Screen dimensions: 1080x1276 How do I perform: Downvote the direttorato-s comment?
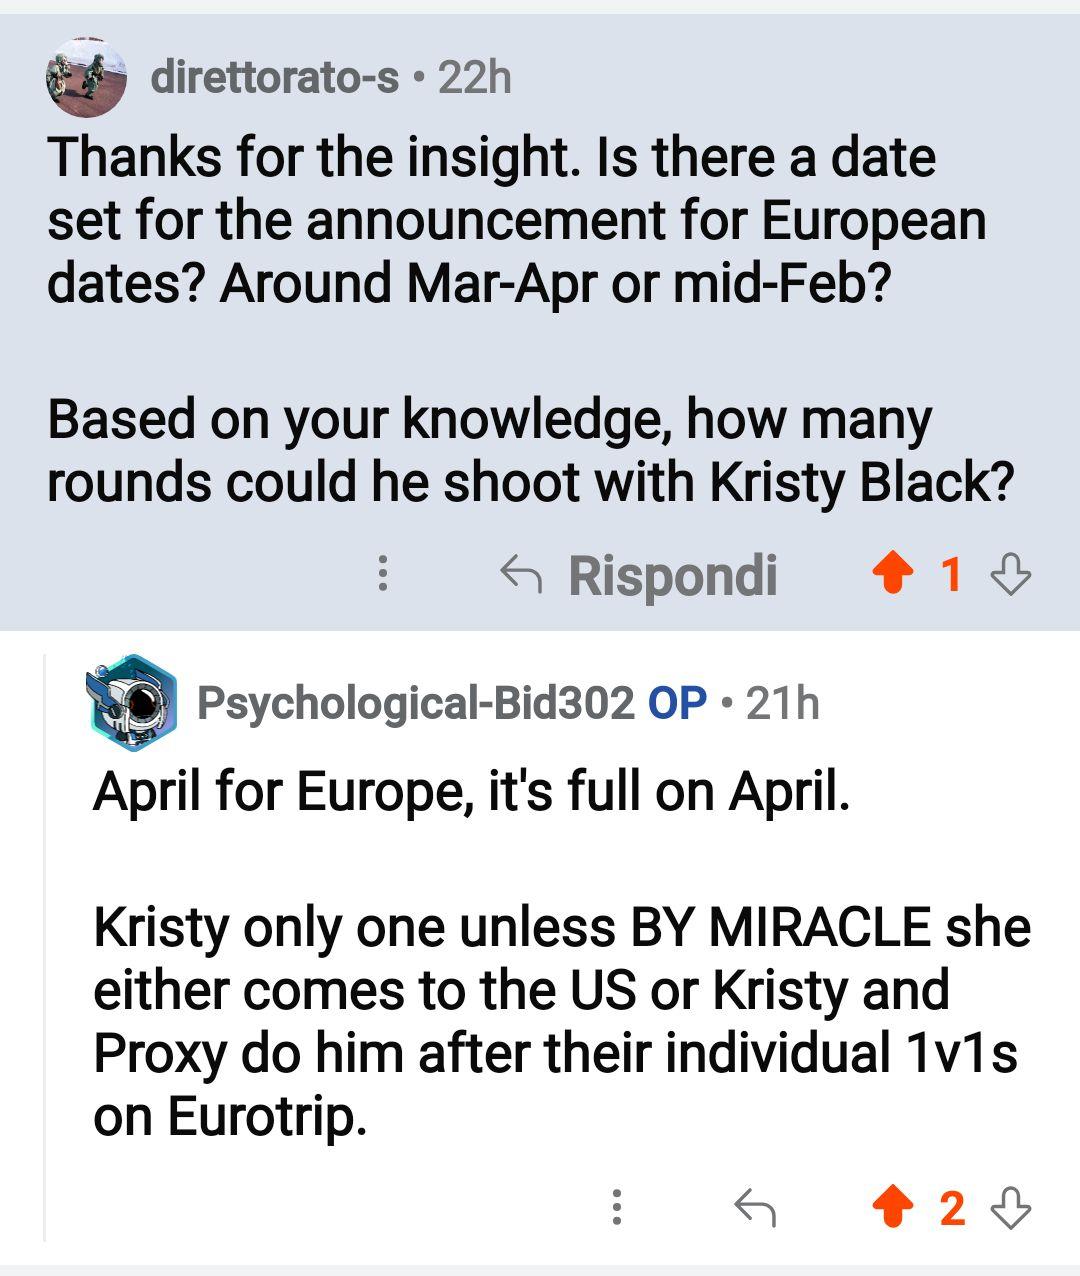tap(1010, 575)
